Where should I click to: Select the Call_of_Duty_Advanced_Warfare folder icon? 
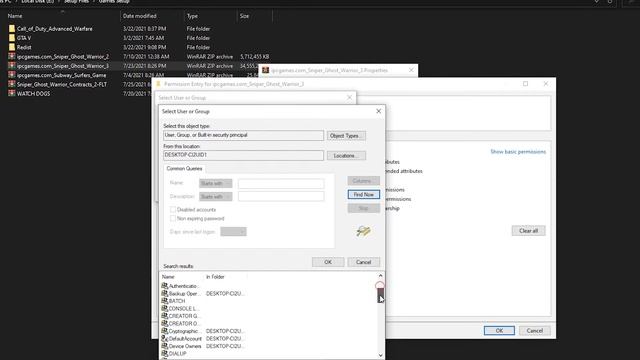12,29
